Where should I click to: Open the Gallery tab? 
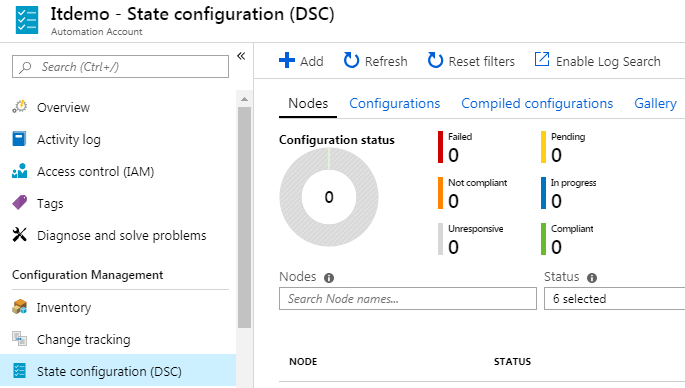(x=655, y=104)
